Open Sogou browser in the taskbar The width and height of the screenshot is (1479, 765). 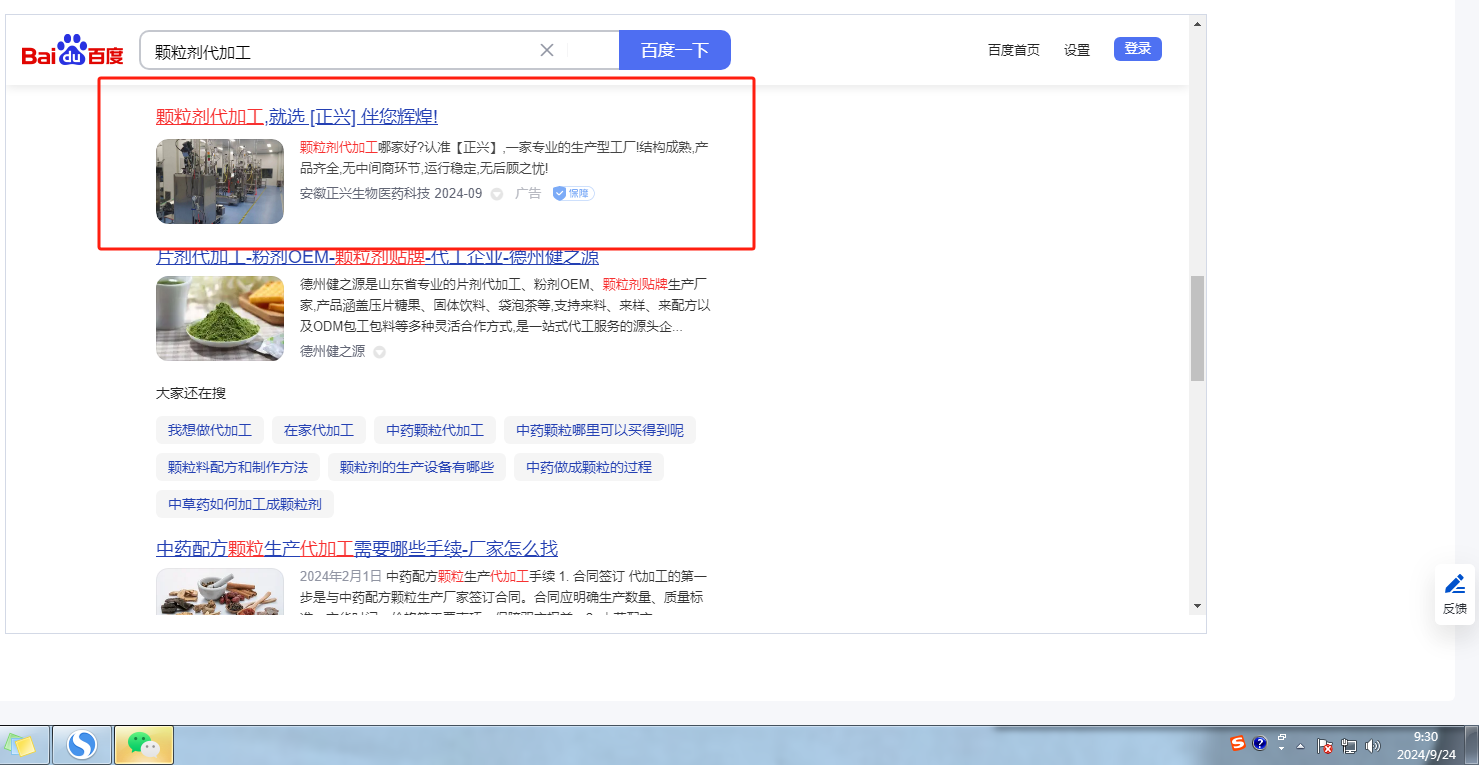pyautogui.click(x=81, y=745)
